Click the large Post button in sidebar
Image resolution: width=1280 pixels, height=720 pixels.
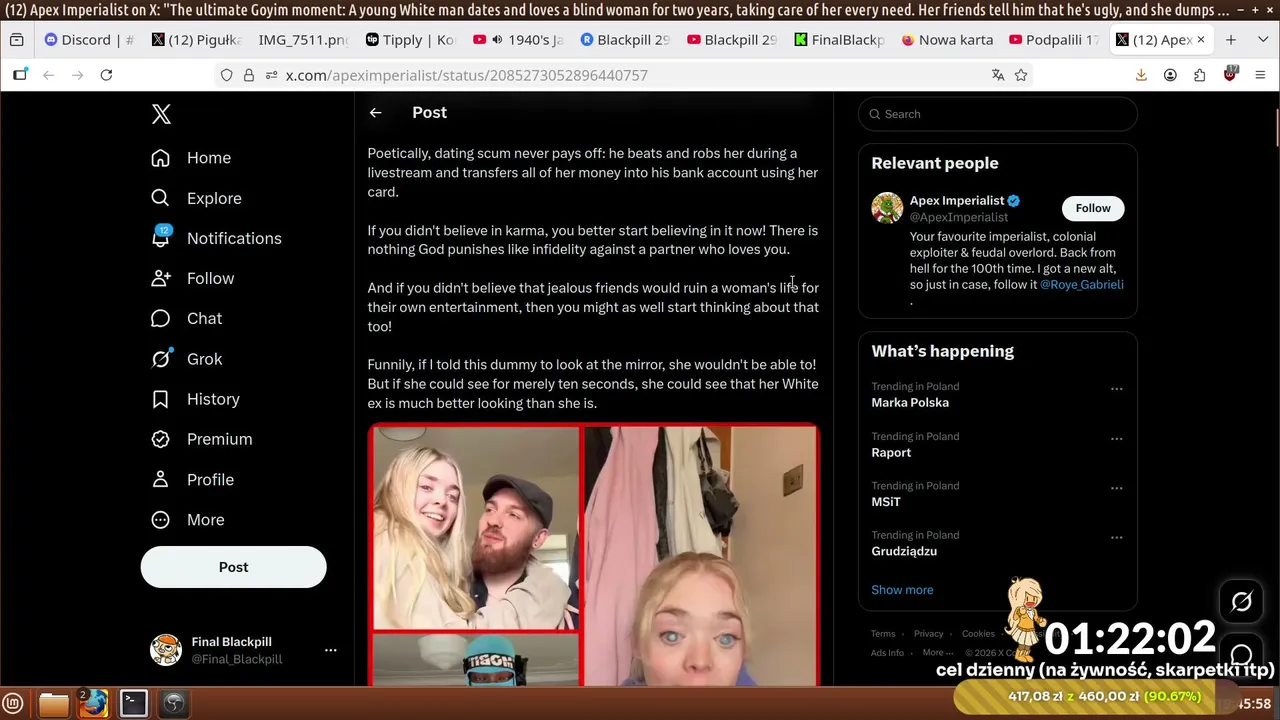pyautogui.click(x=233, y=567)
